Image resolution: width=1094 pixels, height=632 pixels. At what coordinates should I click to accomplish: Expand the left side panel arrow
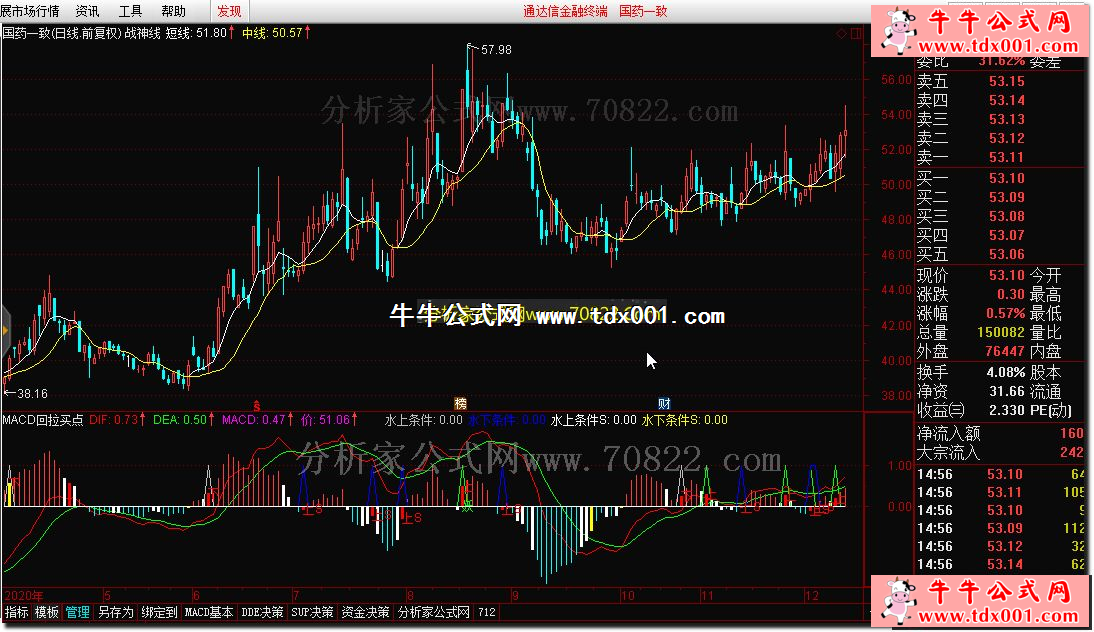tap(6, 331)
